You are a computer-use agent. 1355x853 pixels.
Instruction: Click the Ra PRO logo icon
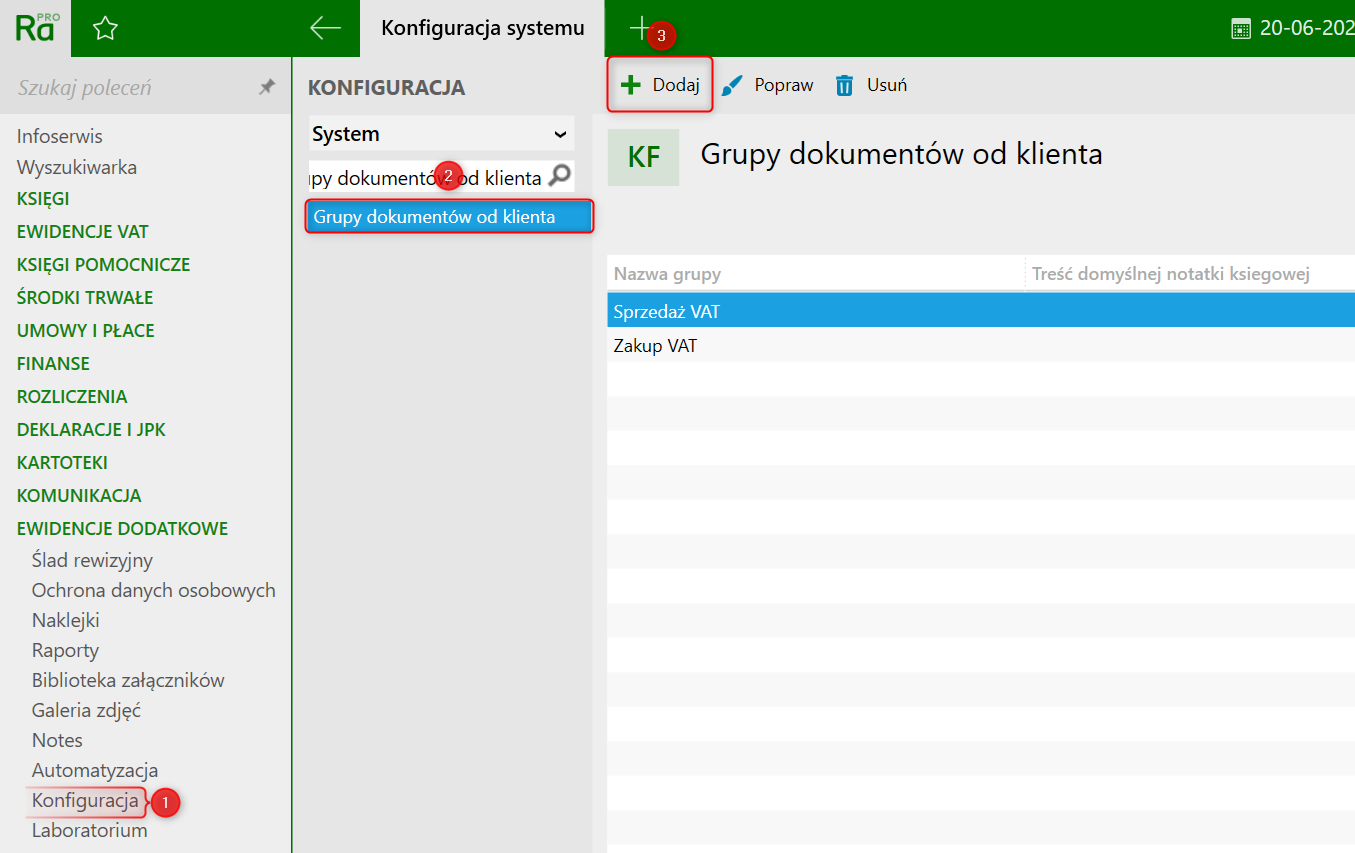click(35, 28)
